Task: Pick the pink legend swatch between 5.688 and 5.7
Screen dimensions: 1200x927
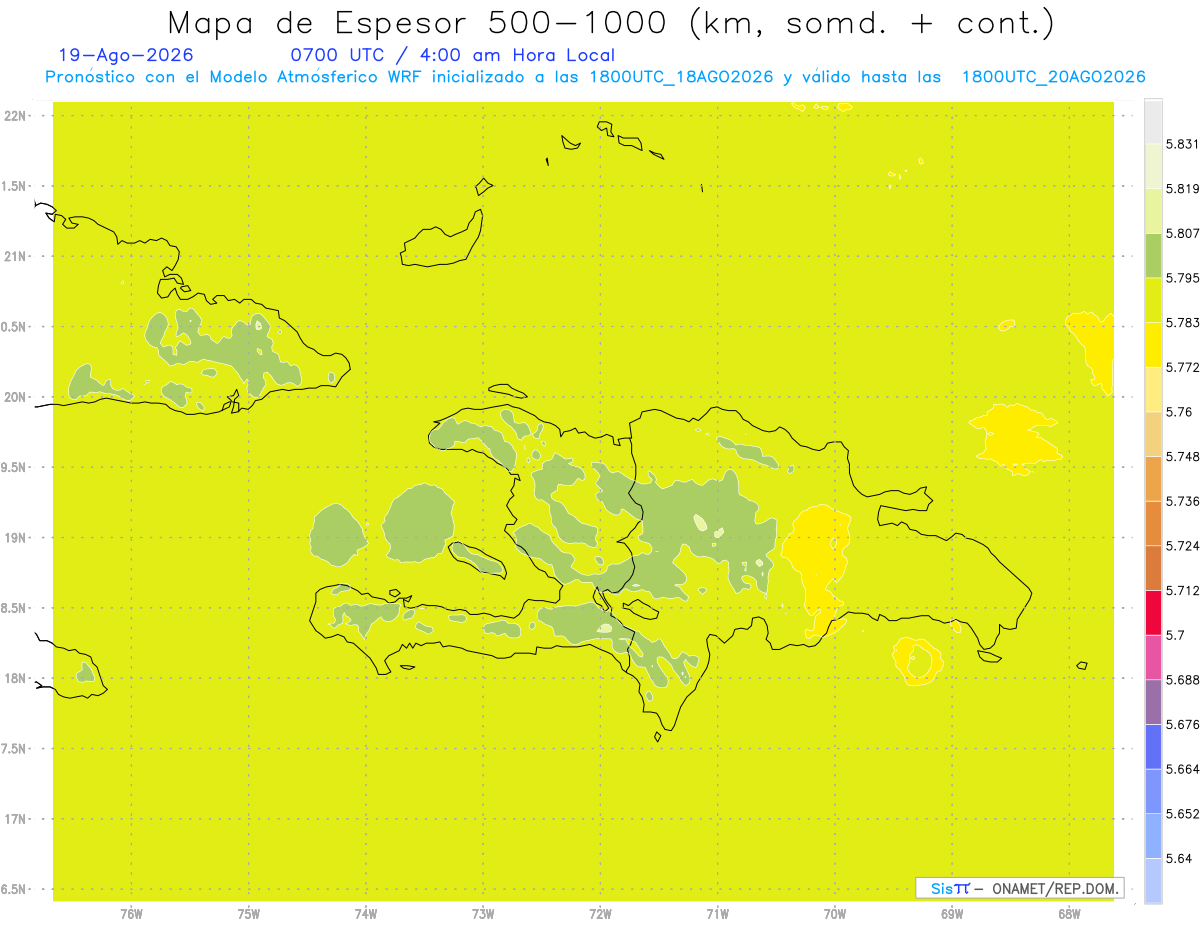Action: pyautogui.click(x=1153, y=657)
